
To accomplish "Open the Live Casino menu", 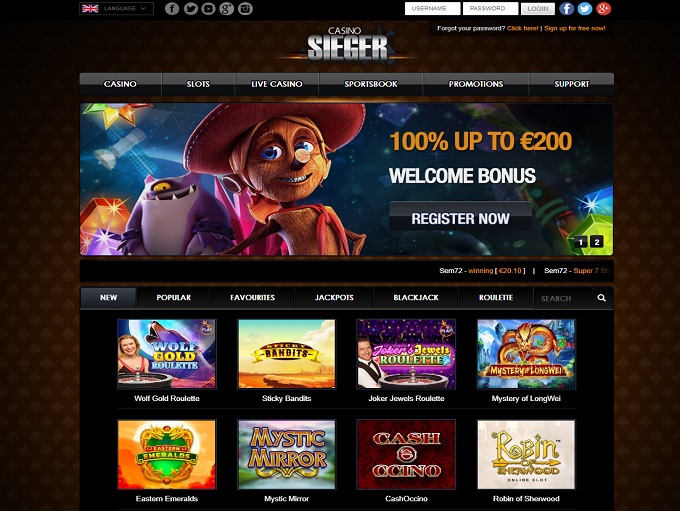I will tap(277, 84).
